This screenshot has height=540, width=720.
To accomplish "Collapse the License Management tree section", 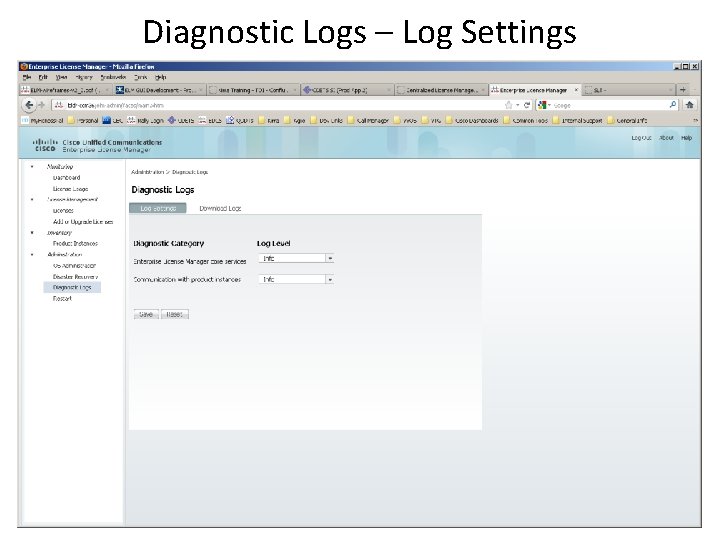I will [32, 199].
